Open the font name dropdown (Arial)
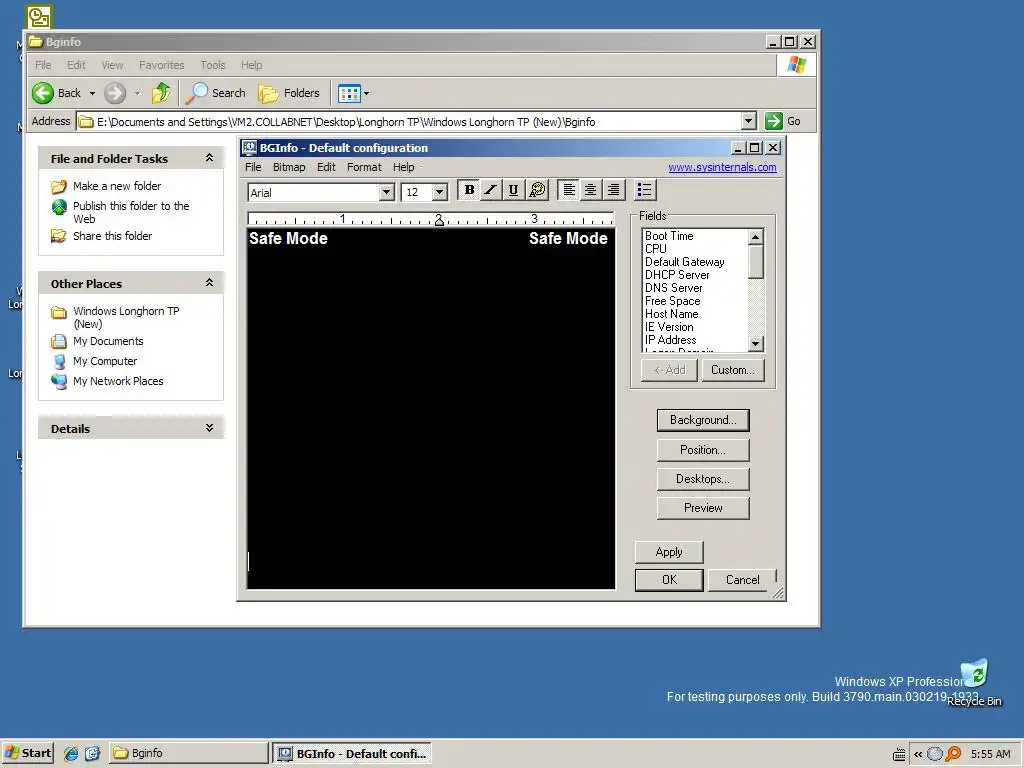The image size is (1024, 768). click(x=387, y=192)
